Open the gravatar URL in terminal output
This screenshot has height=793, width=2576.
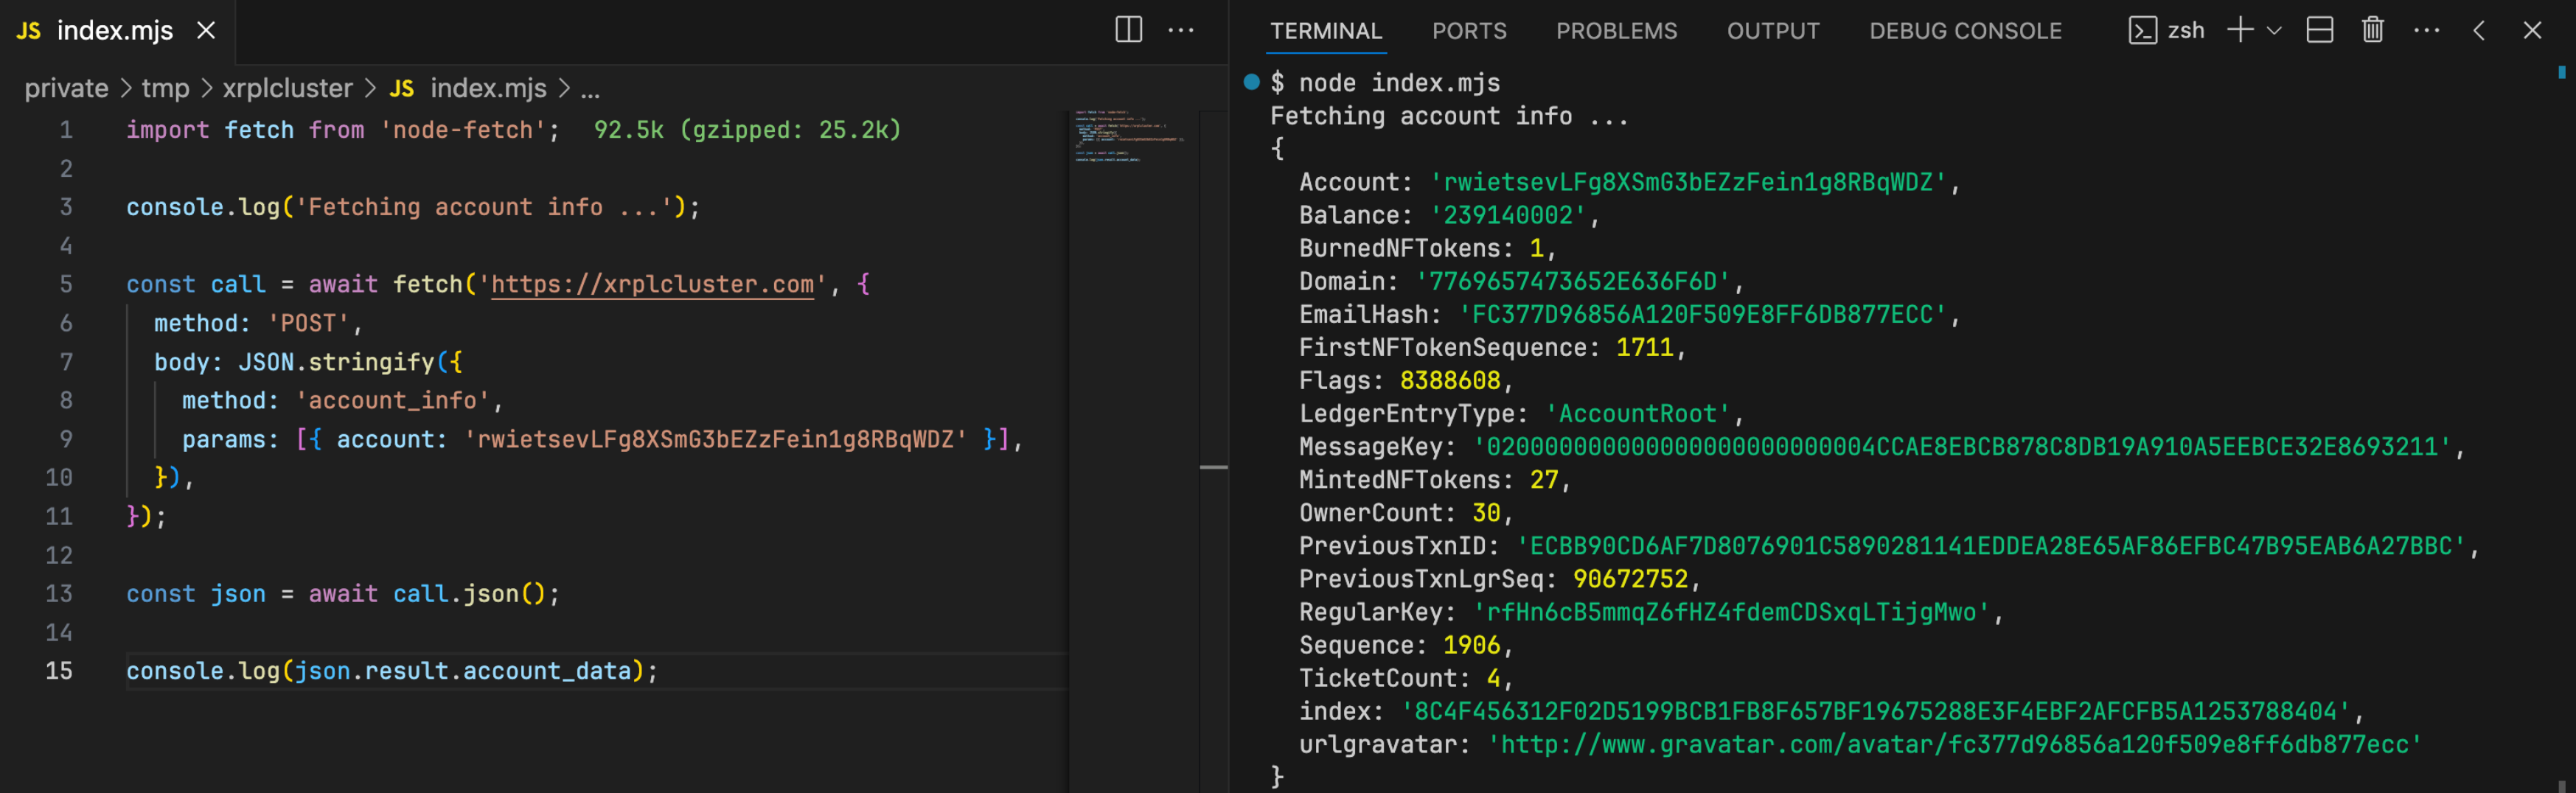click(1954, 744)
